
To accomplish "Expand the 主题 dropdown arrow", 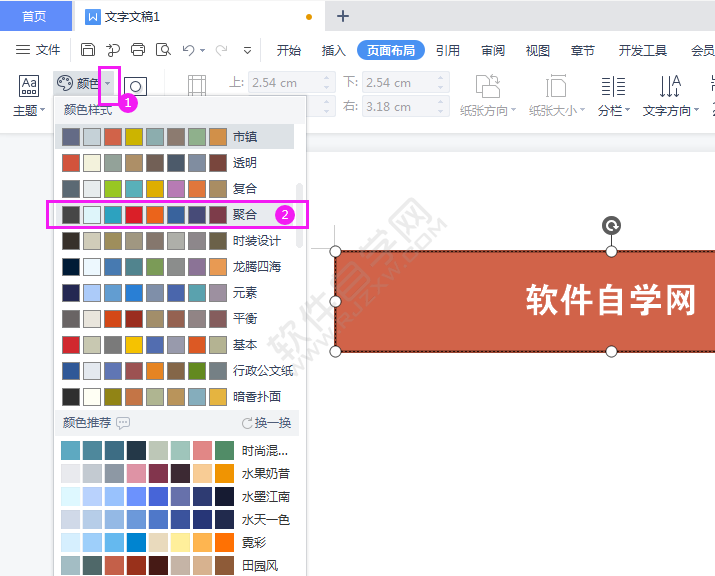I will click(42, 110).
